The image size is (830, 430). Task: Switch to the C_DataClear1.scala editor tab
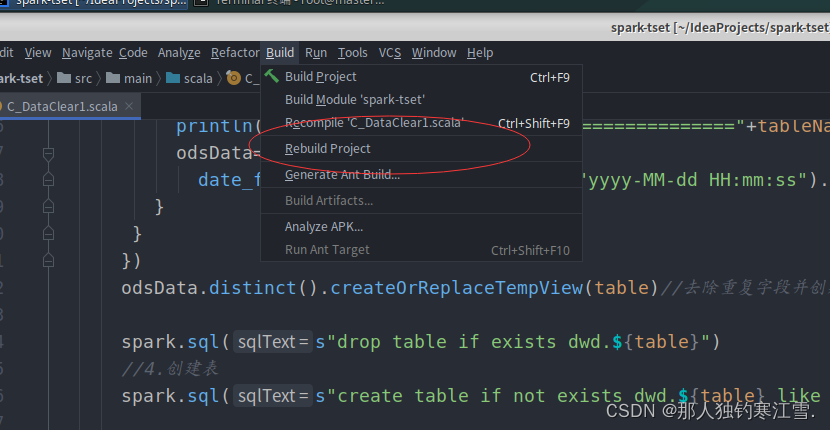[x=62, y=106]
